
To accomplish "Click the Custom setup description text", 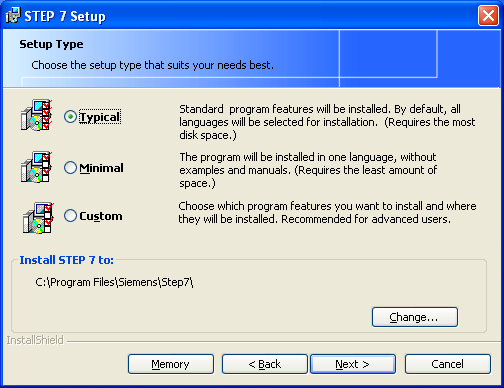I will point(327,213).
